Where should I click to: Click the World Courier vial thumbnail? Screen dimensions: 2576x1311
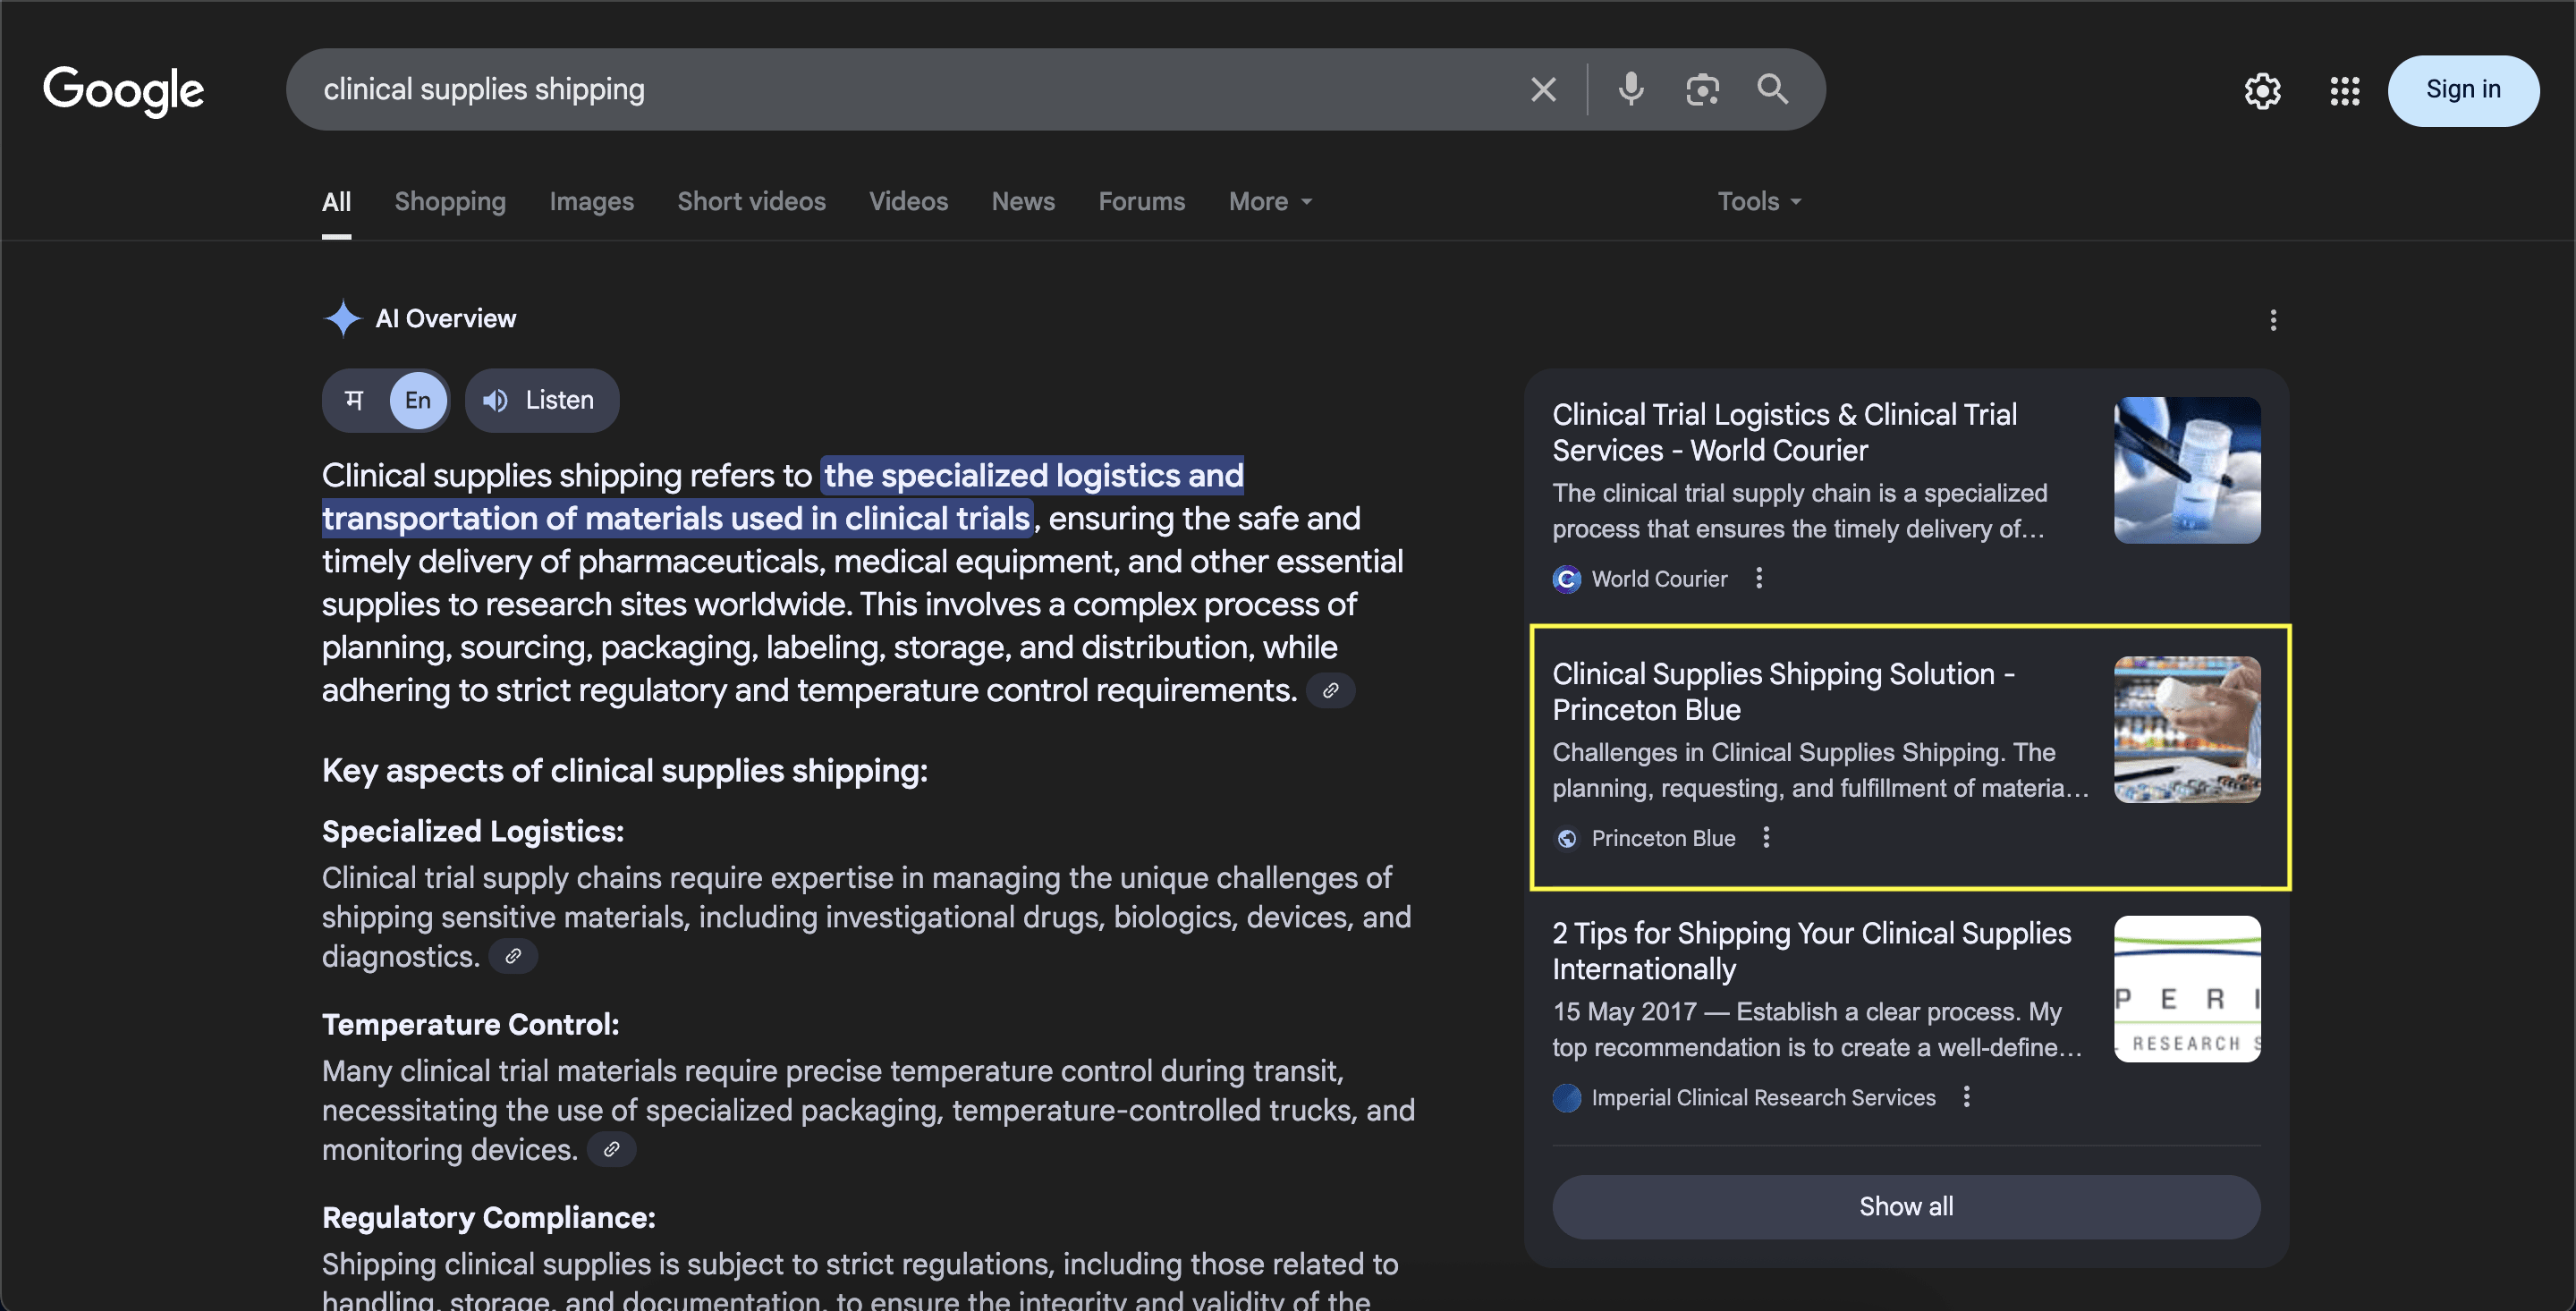coord(2186,470)
